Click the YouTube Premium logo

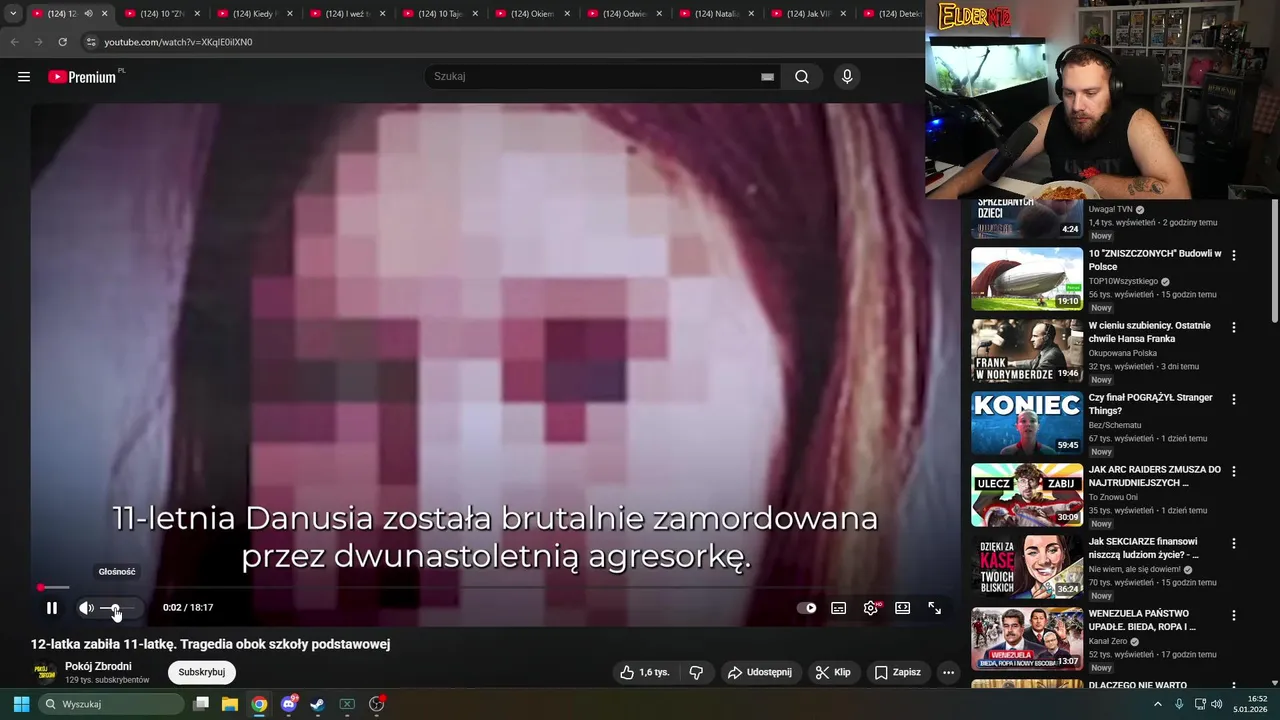pos(83,77)
